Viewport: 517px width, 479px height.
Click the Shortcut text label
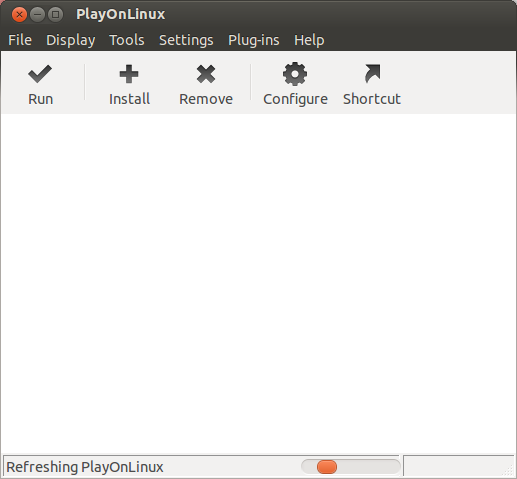pyautogui.click(x=372, y=99)
